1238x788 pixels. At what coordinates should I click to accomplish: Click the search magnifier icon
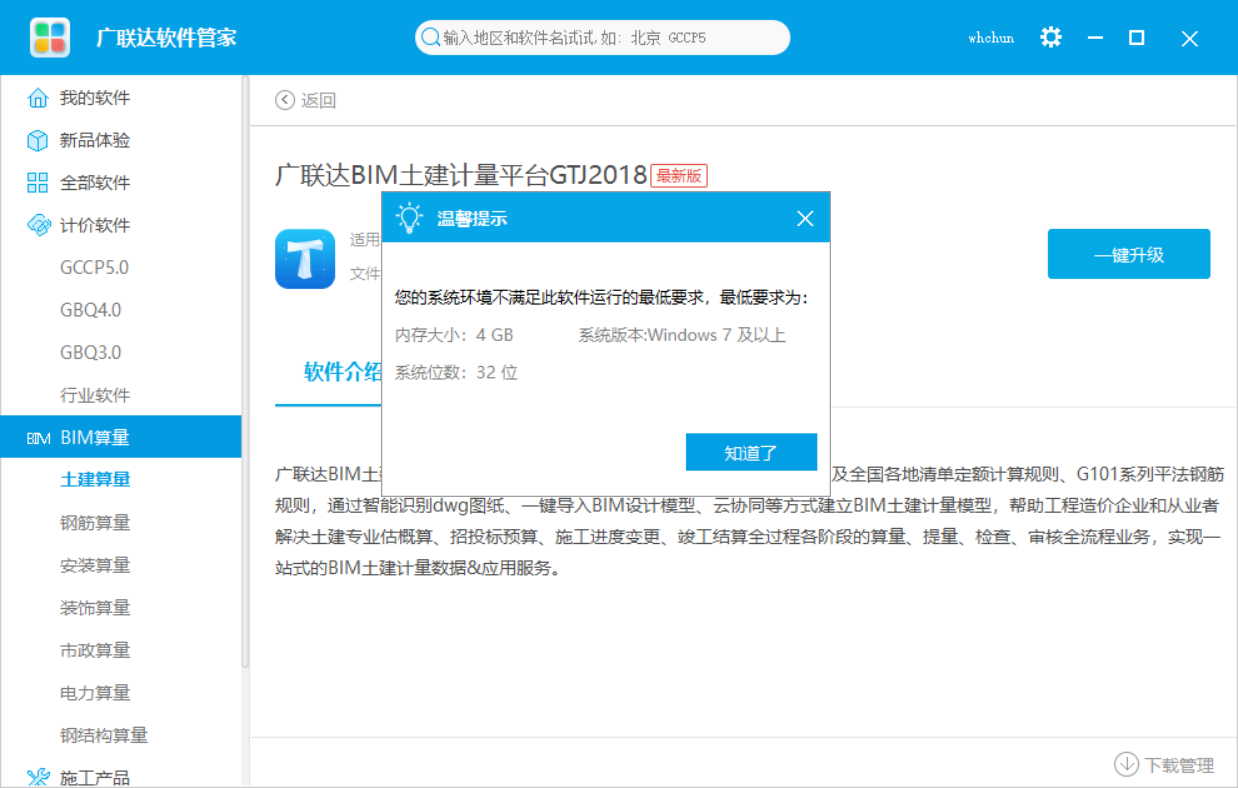[x=430, y=37]
